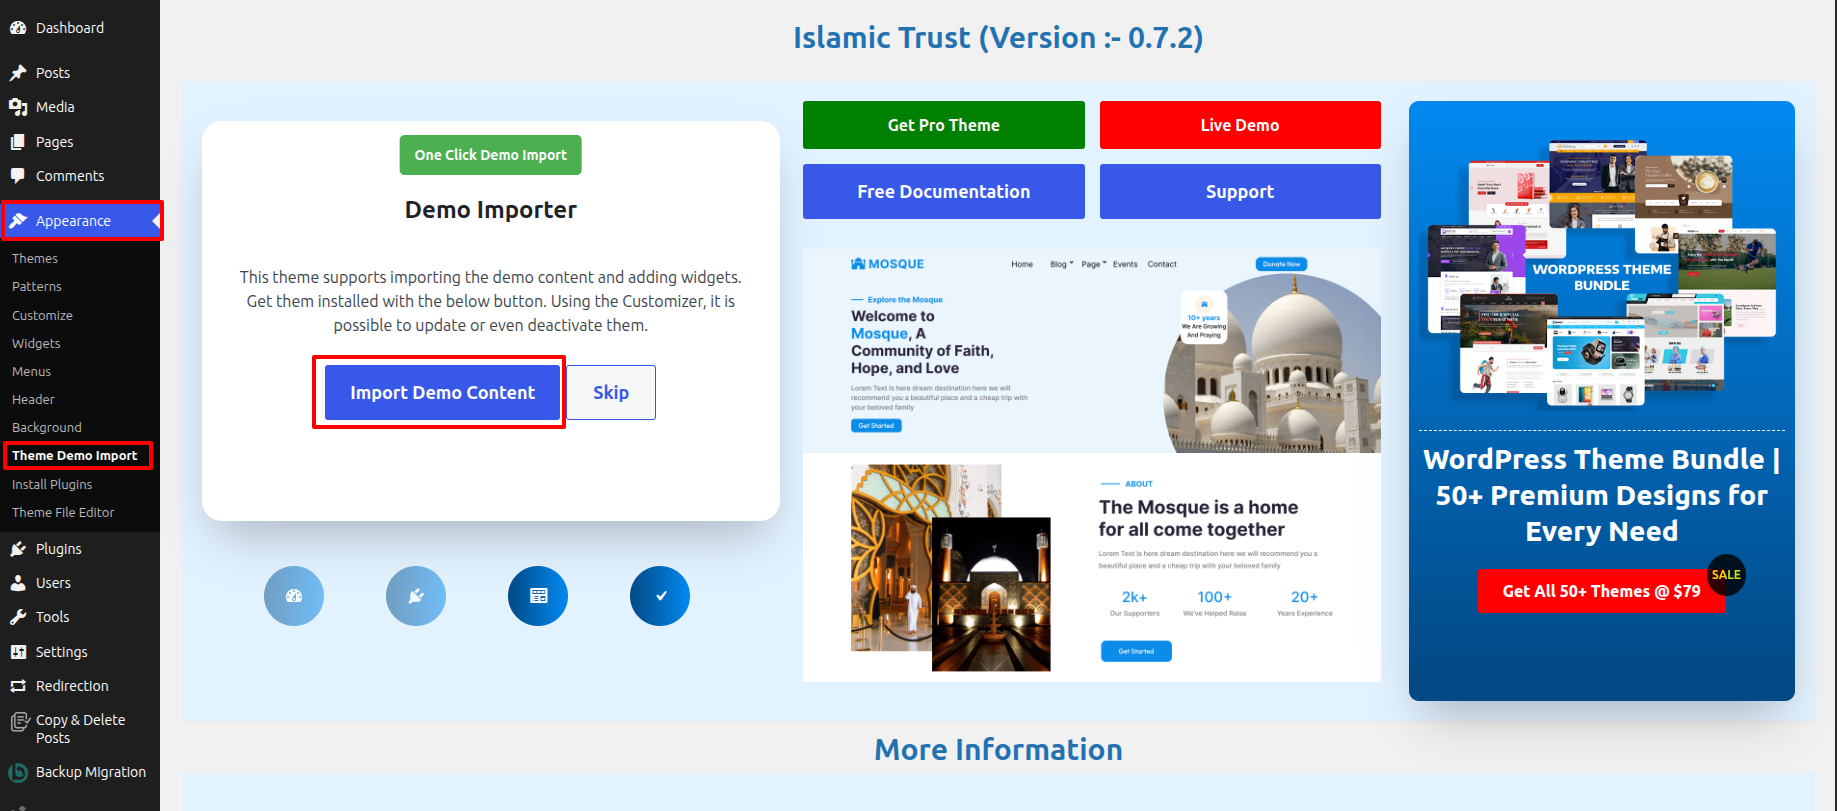
Task: Open Theme Demo Import submenu item
Action: click(x=75, y=456)
